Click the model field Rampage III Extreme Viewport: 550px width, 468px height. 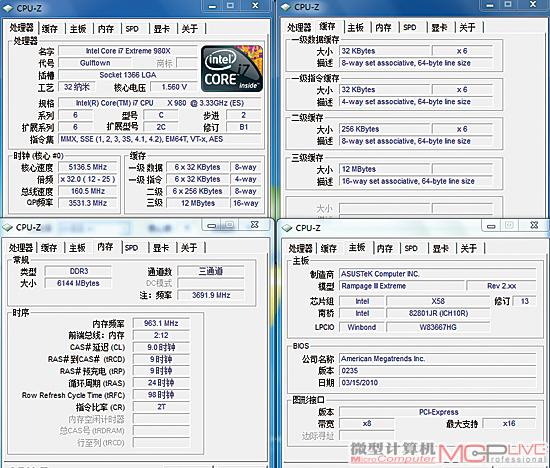(x=402, y=286)
